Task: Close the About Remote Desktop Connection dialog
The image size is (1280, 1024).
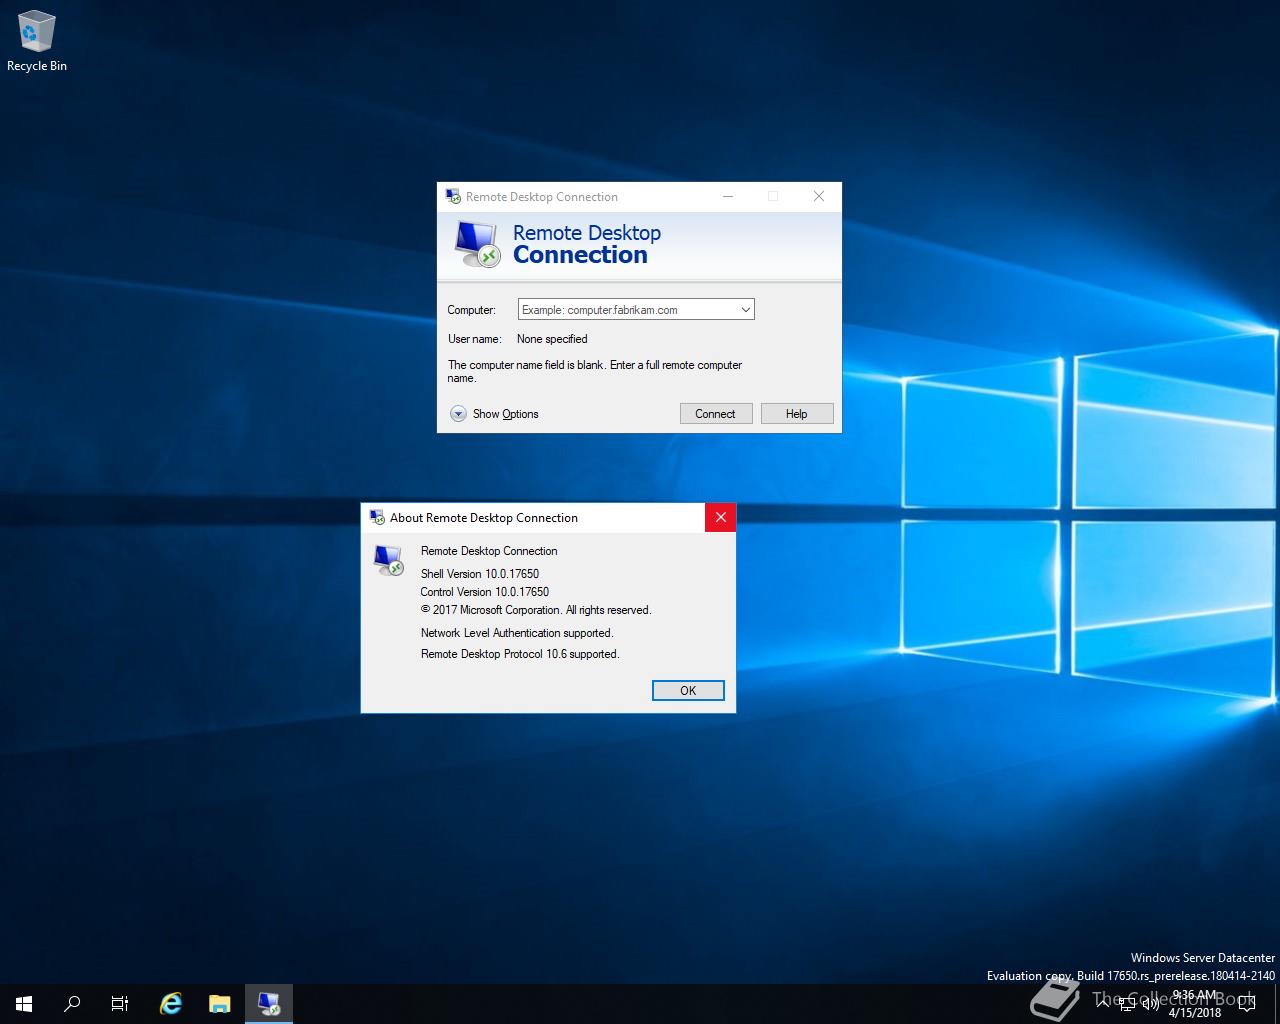Action: click(720, 517)
